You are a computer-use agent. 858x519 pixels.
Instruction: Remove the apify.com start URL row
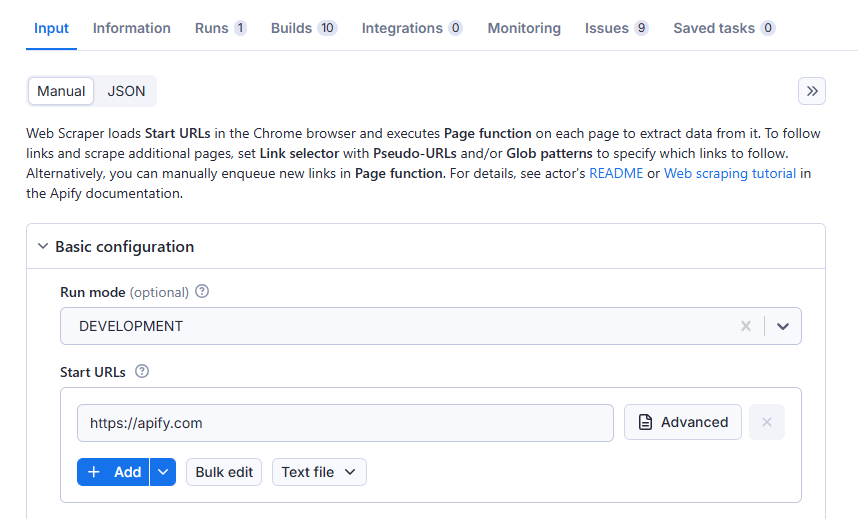[767, 422]
